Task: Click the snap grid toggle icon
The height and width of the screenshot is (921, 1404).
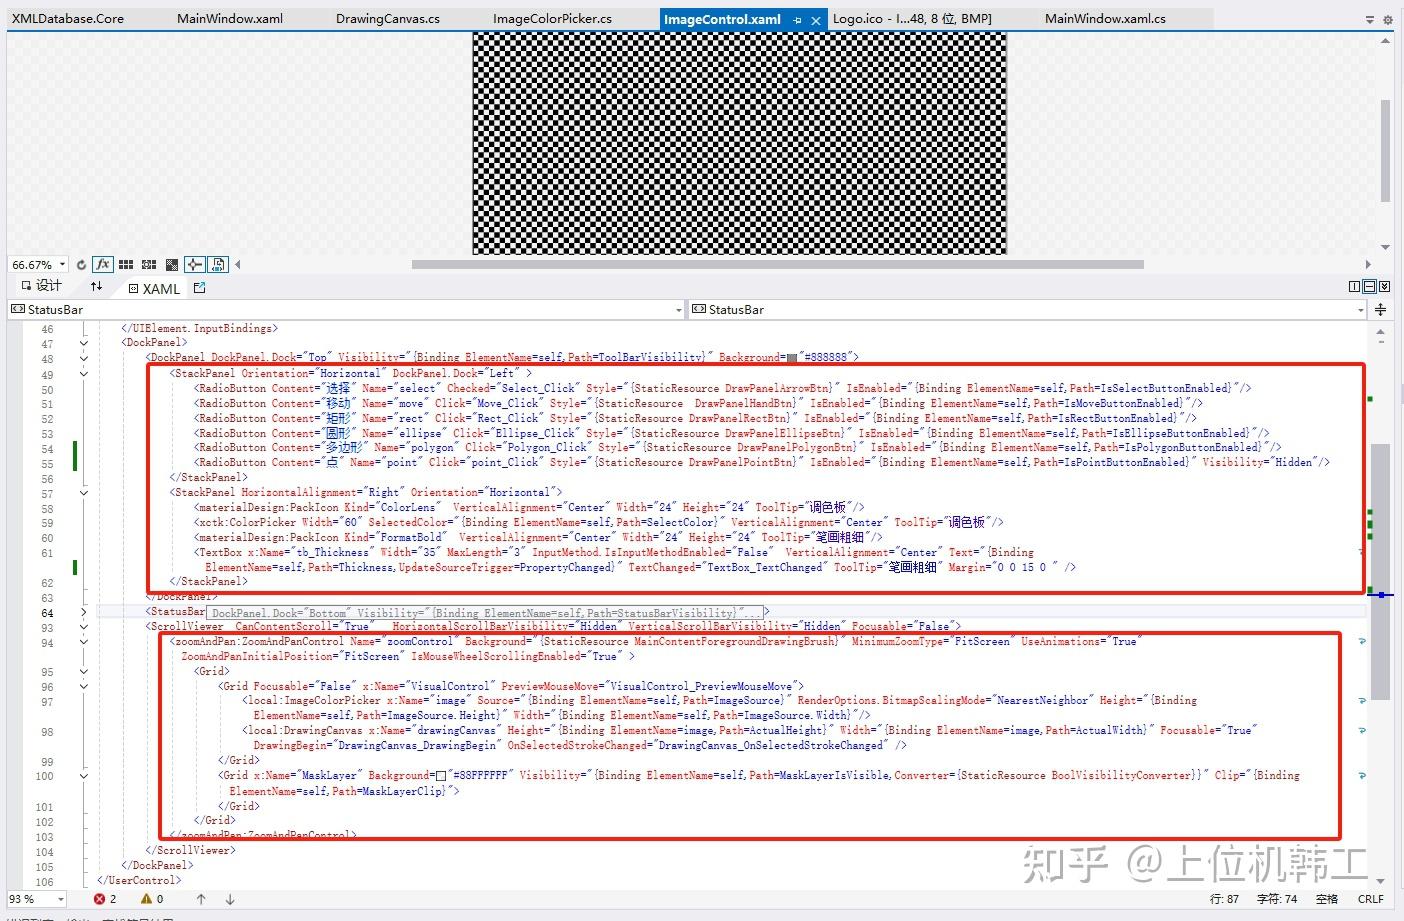Action: (x=125, y=264)
